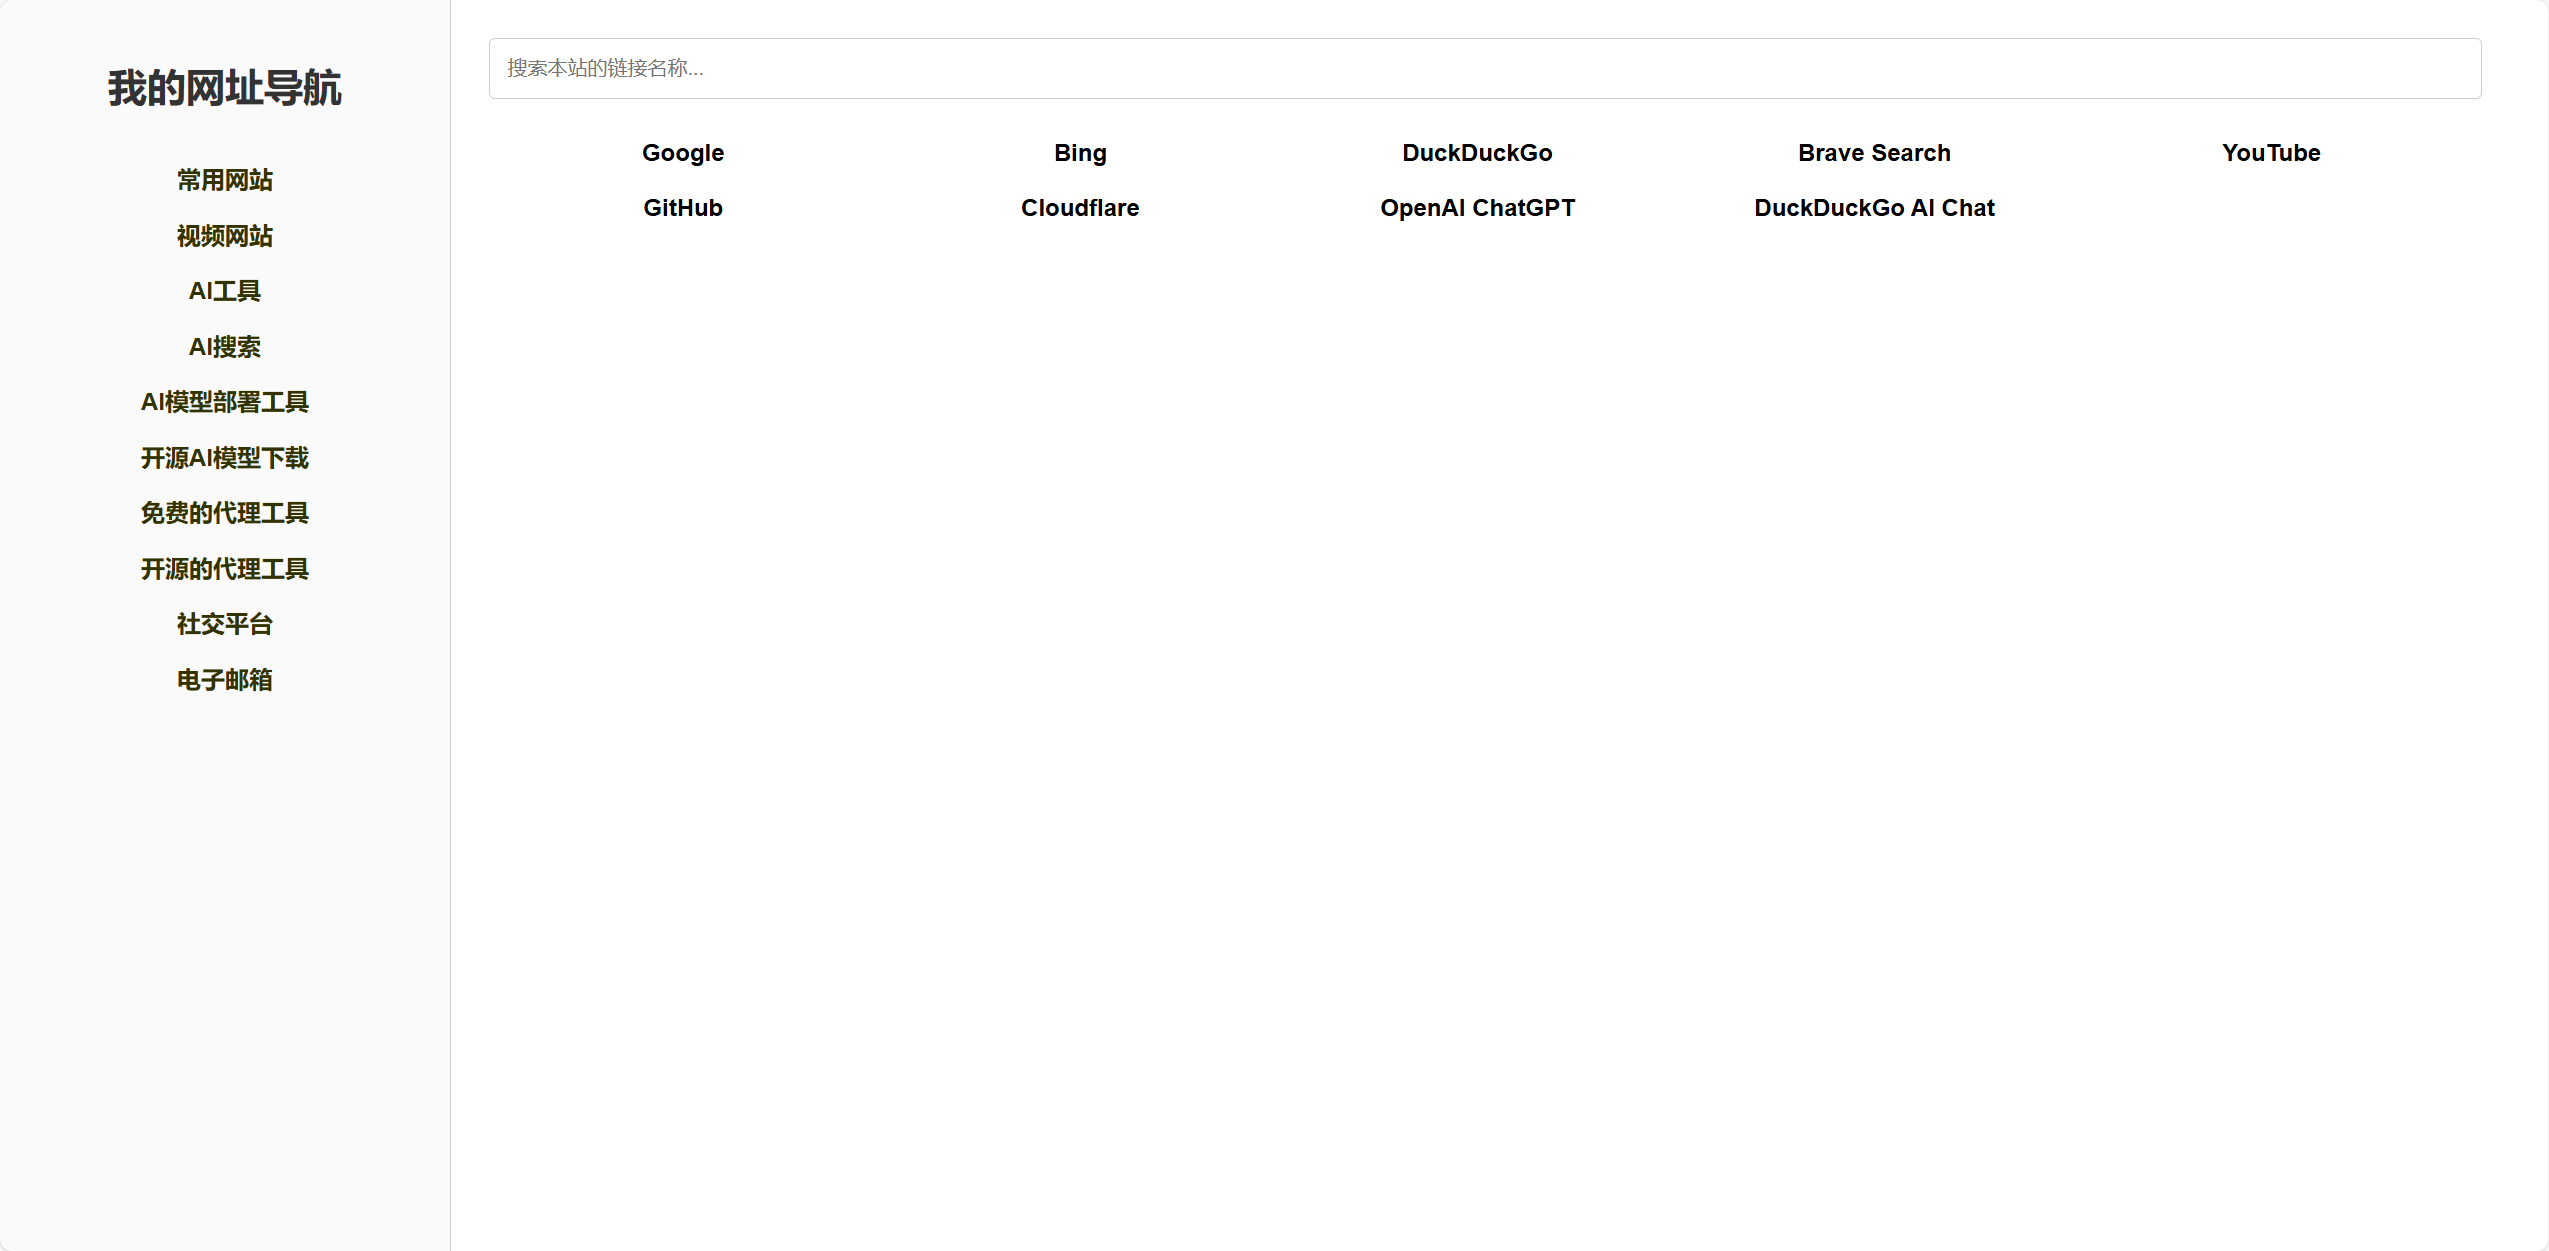The height and width of the screenshot is (1251, 2549).
Task: Switch to the 视频网站 category
Action: (x=225, y=236)
